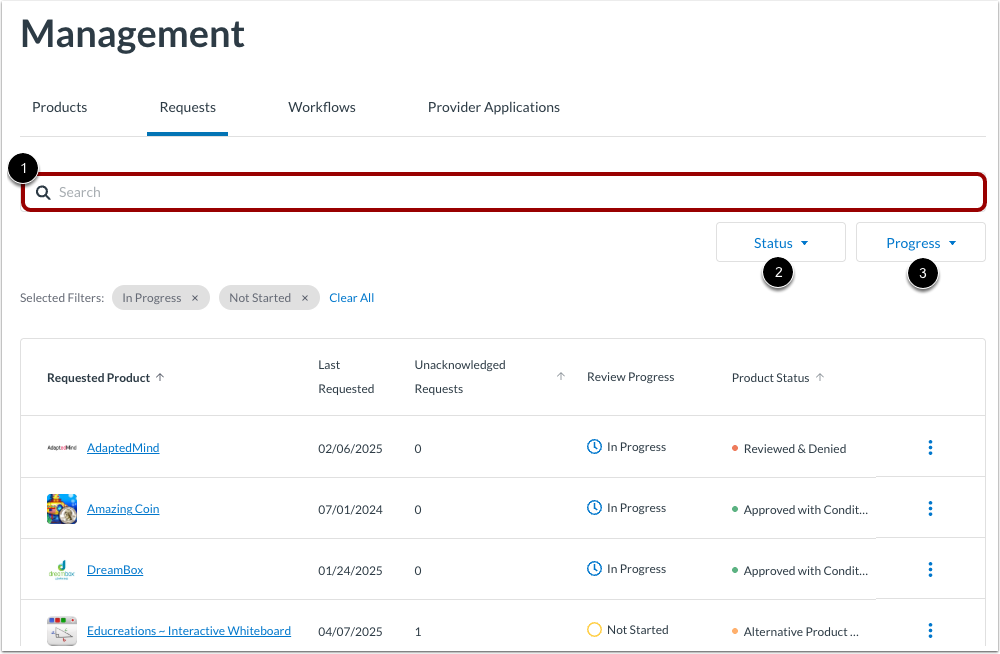Click the DreamBox In Progress clock icon
1000x654 pixels.
(594, 569)
